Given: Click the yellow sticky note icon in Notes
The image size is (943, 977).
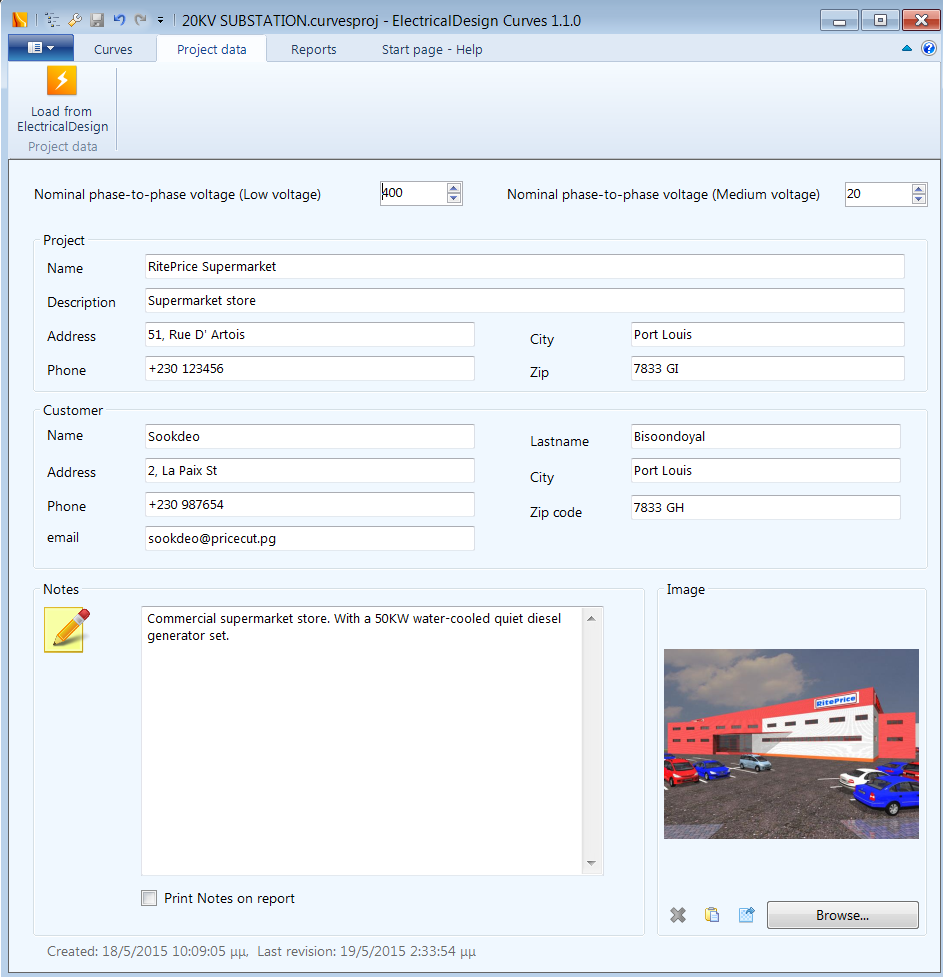Looking at the screenshot, I should (x=63, y=629).
